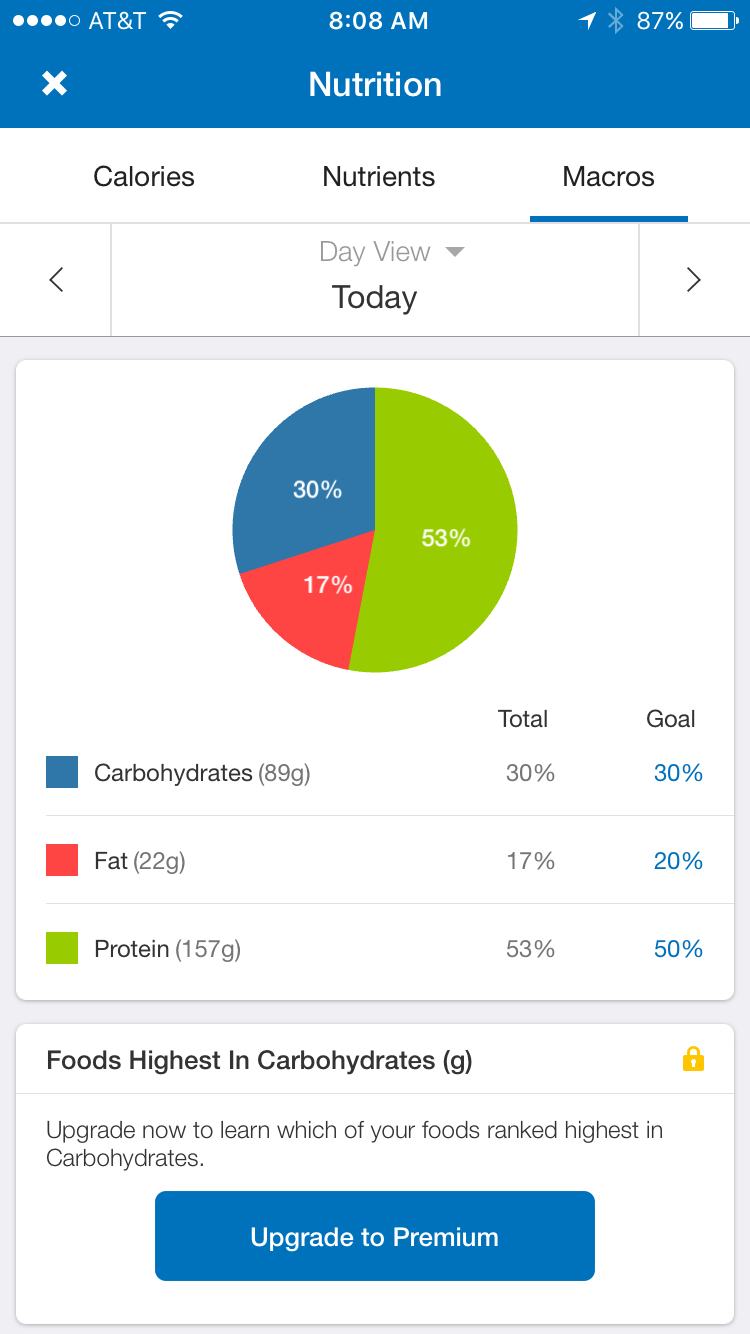Viewport: 750px width, 1334px height.
Task: Tap the blue Carbohydrates color swatch
Action: (x=62, y=773)
